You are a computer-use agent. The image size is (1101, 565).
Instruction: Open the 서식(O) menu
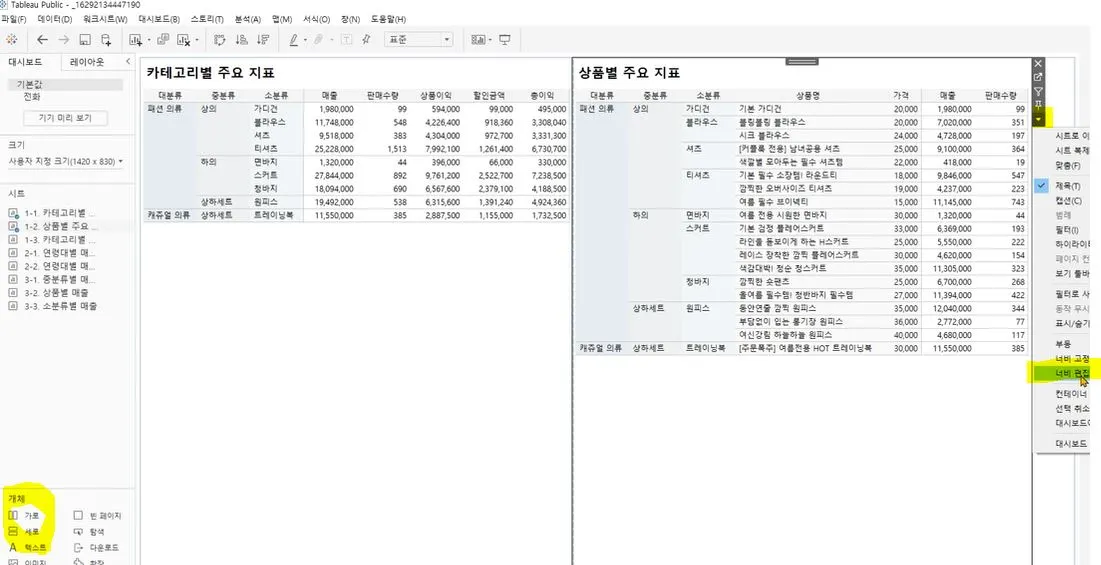tap(317, 19)
